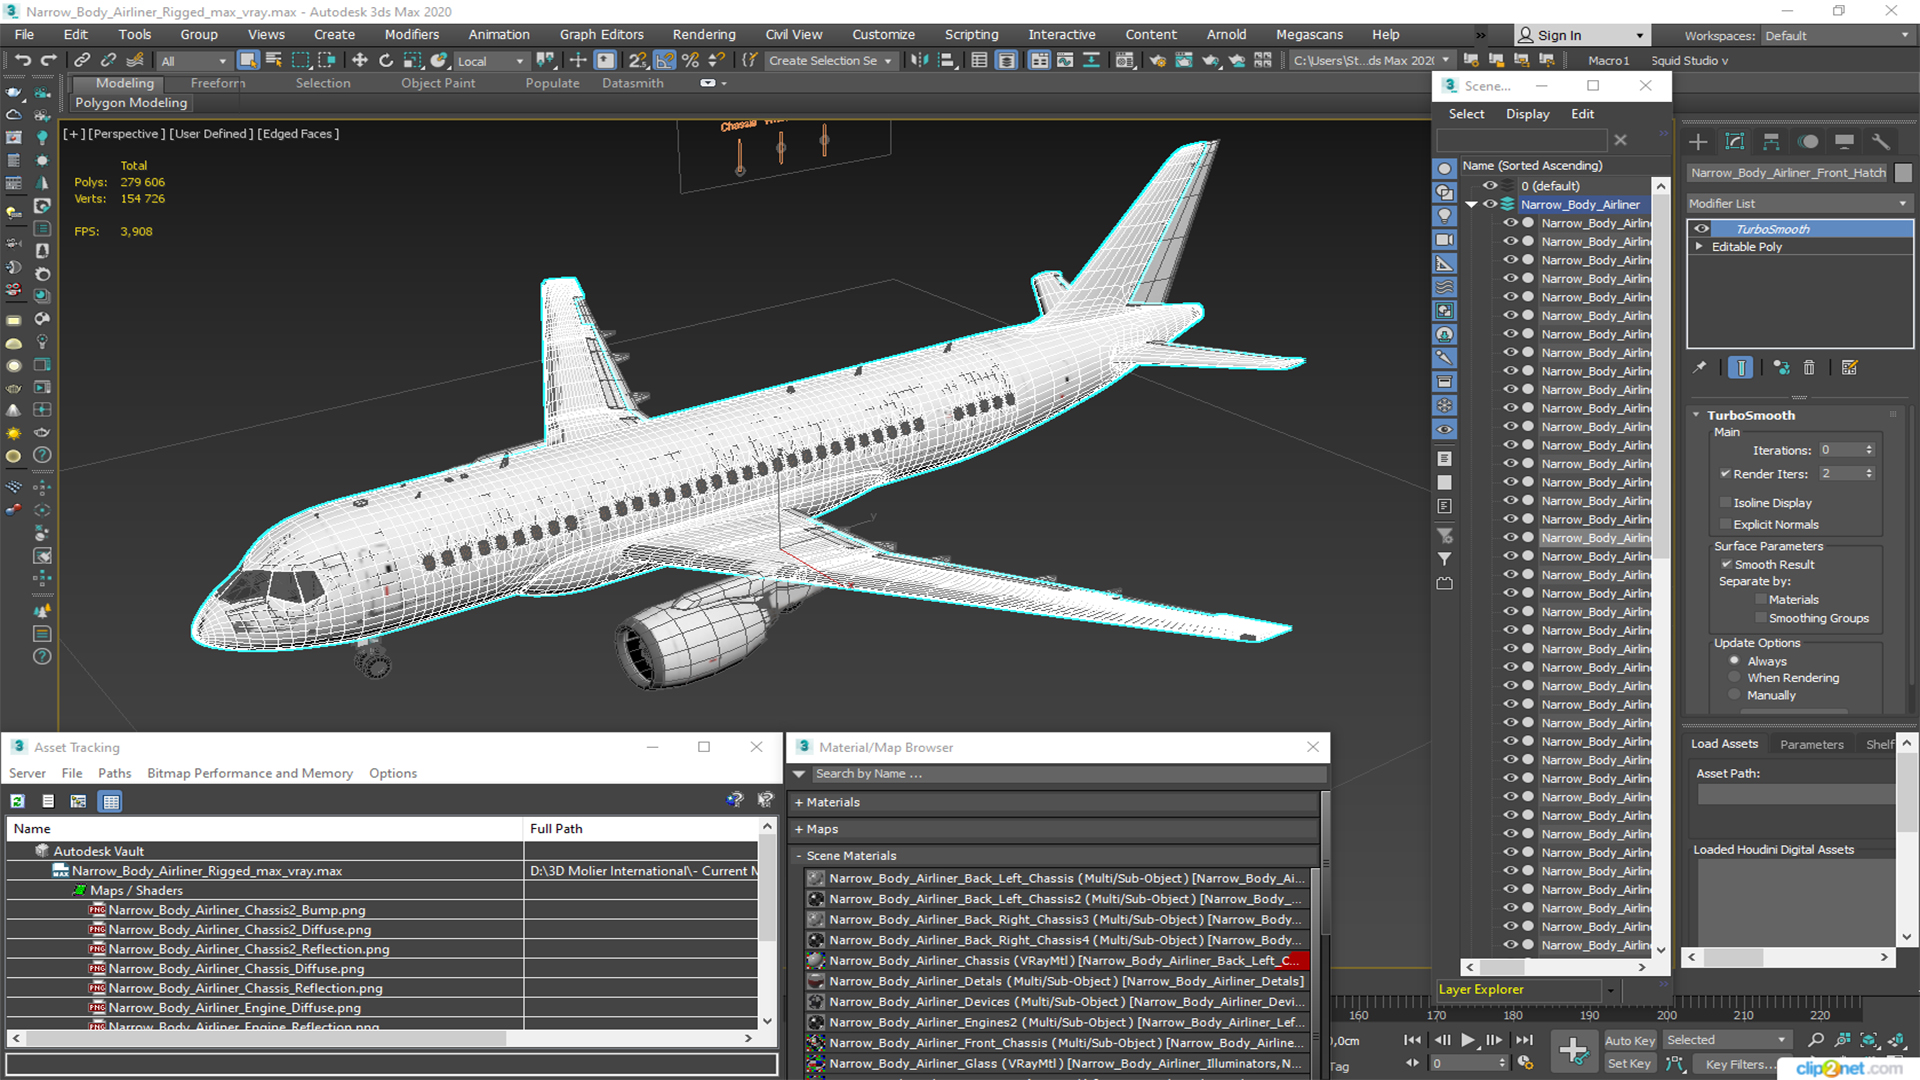The height and width of the screenshot is (1080, 1920).
Task: Open the Modifier List dropdown
Action: pos(1799,203)
